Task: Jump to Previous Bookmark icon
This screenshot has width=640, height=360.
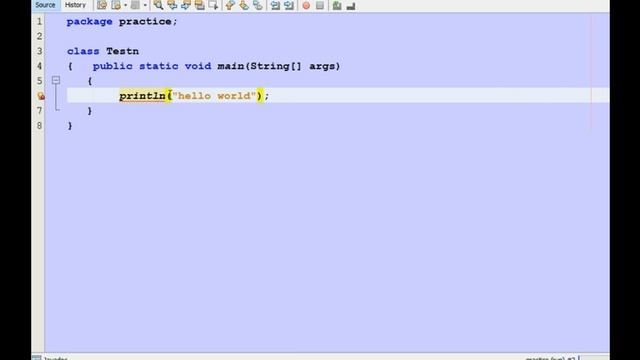Action: pyautogui.click(x=230, y=5)
